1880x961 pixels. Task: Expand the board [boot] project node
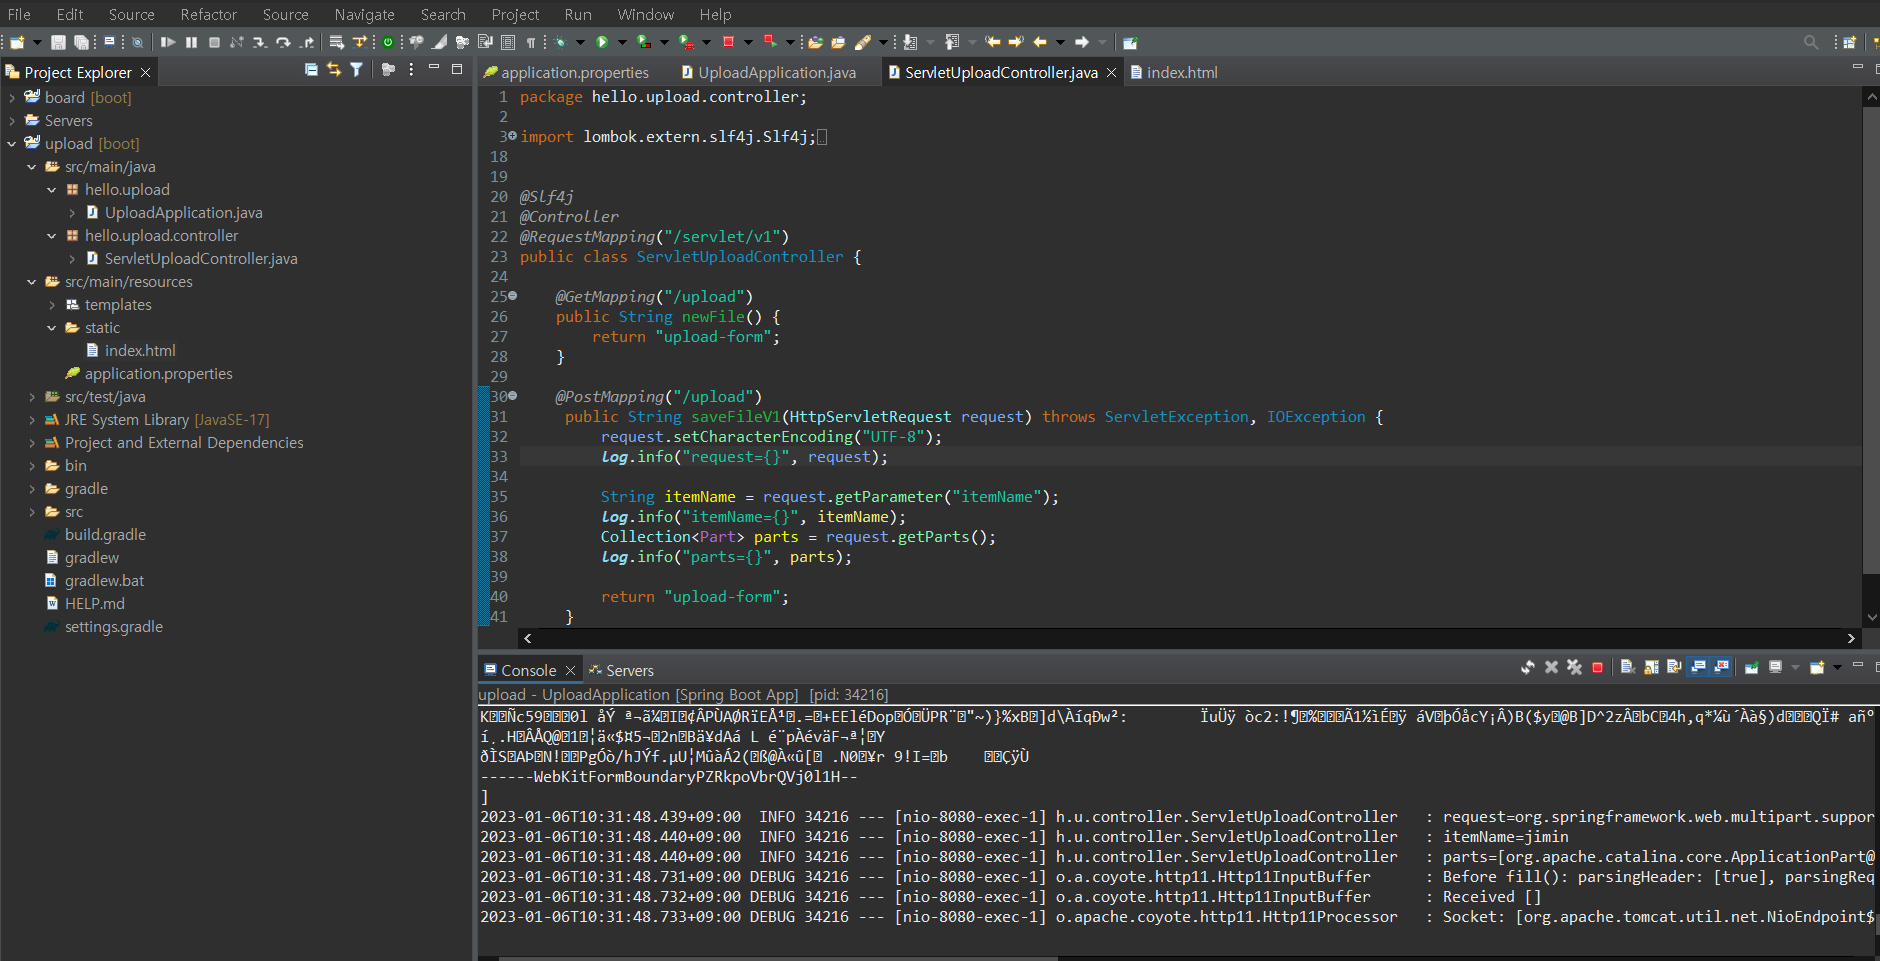click(x=12, y=98)
